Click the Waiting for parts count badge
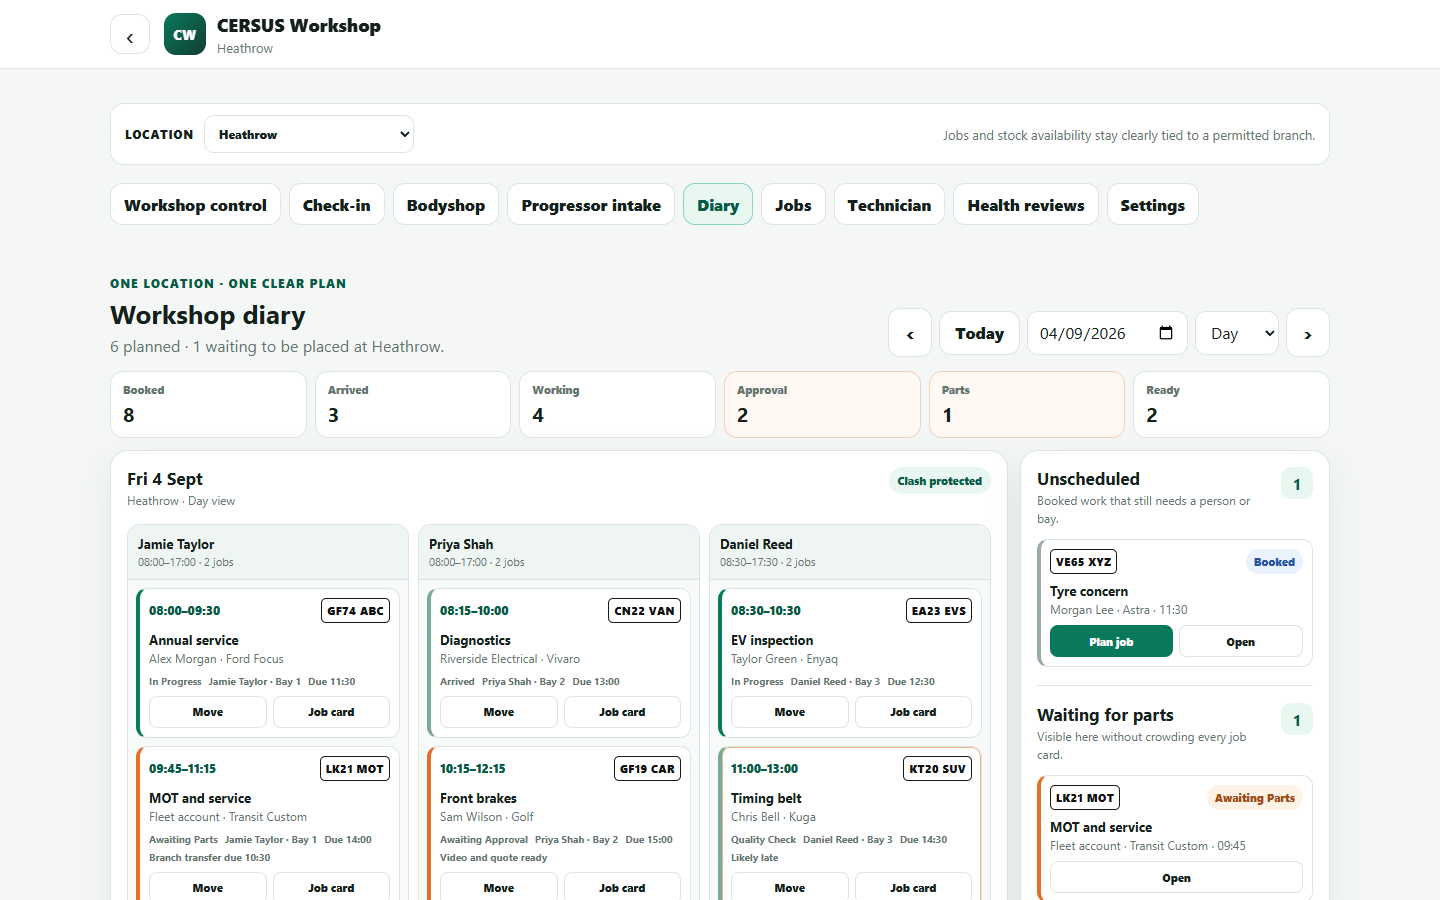 click(x=1297, y=720)
